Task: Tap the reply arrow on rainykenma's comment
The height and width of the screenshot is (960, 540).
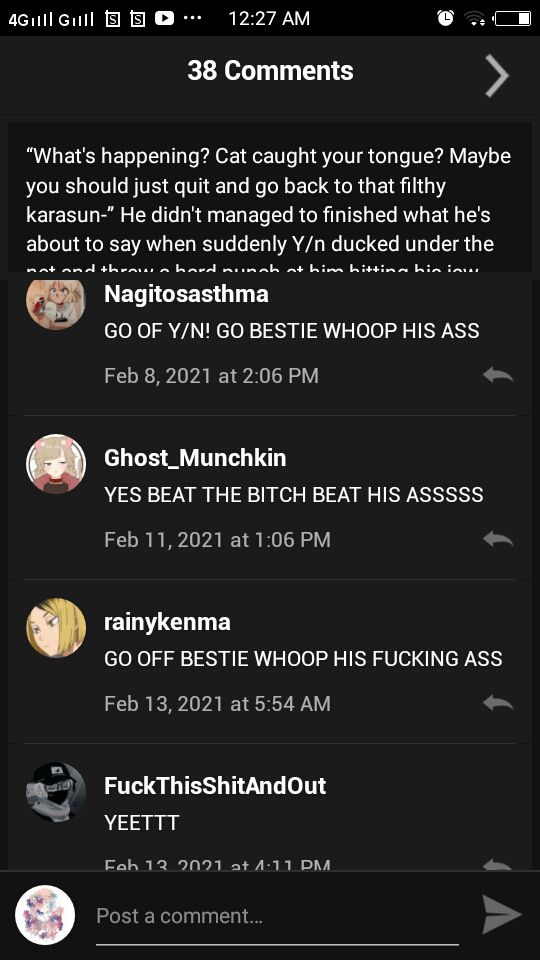Action: (497, 703)
